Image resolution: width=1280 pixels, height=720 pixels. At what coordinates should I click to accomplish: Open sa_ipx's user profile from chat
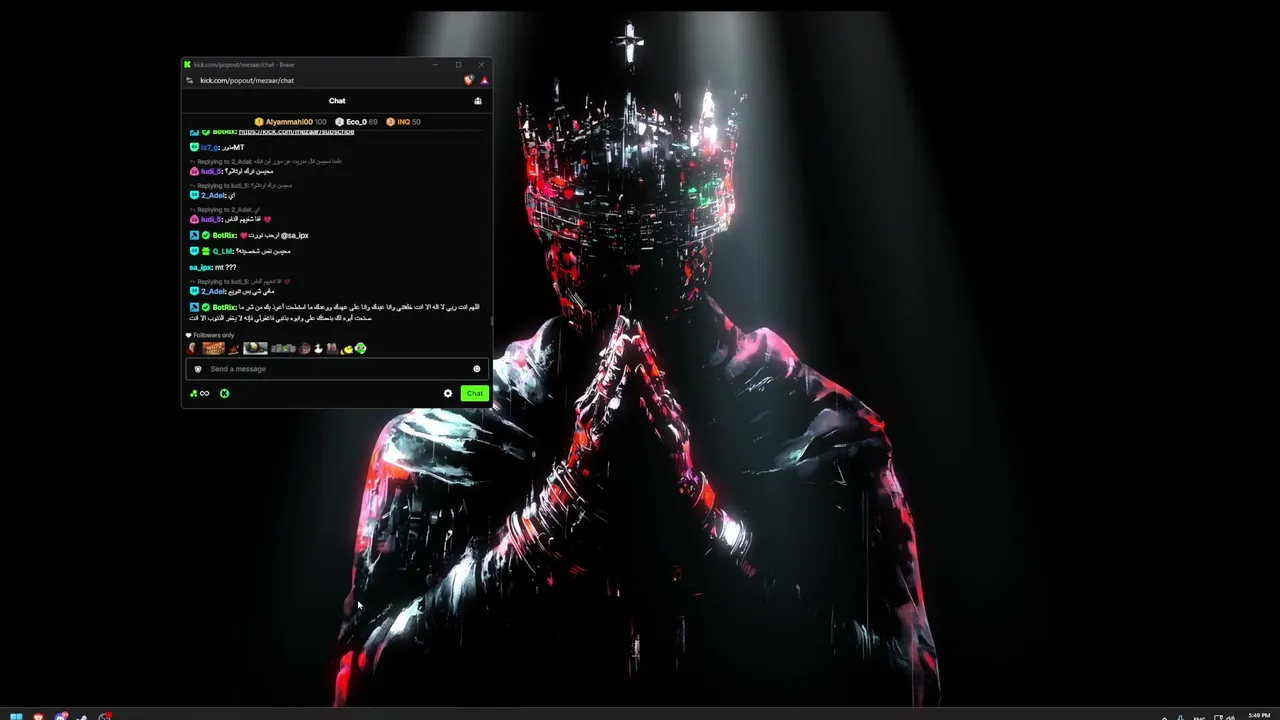(x=200, y=267)
